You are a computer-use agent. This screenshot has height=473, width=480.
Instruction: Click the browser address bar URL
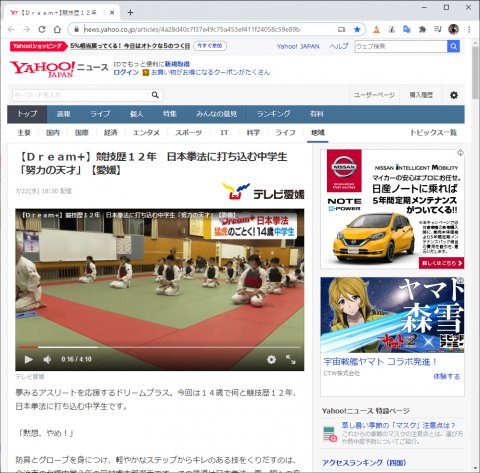point(192,29)
